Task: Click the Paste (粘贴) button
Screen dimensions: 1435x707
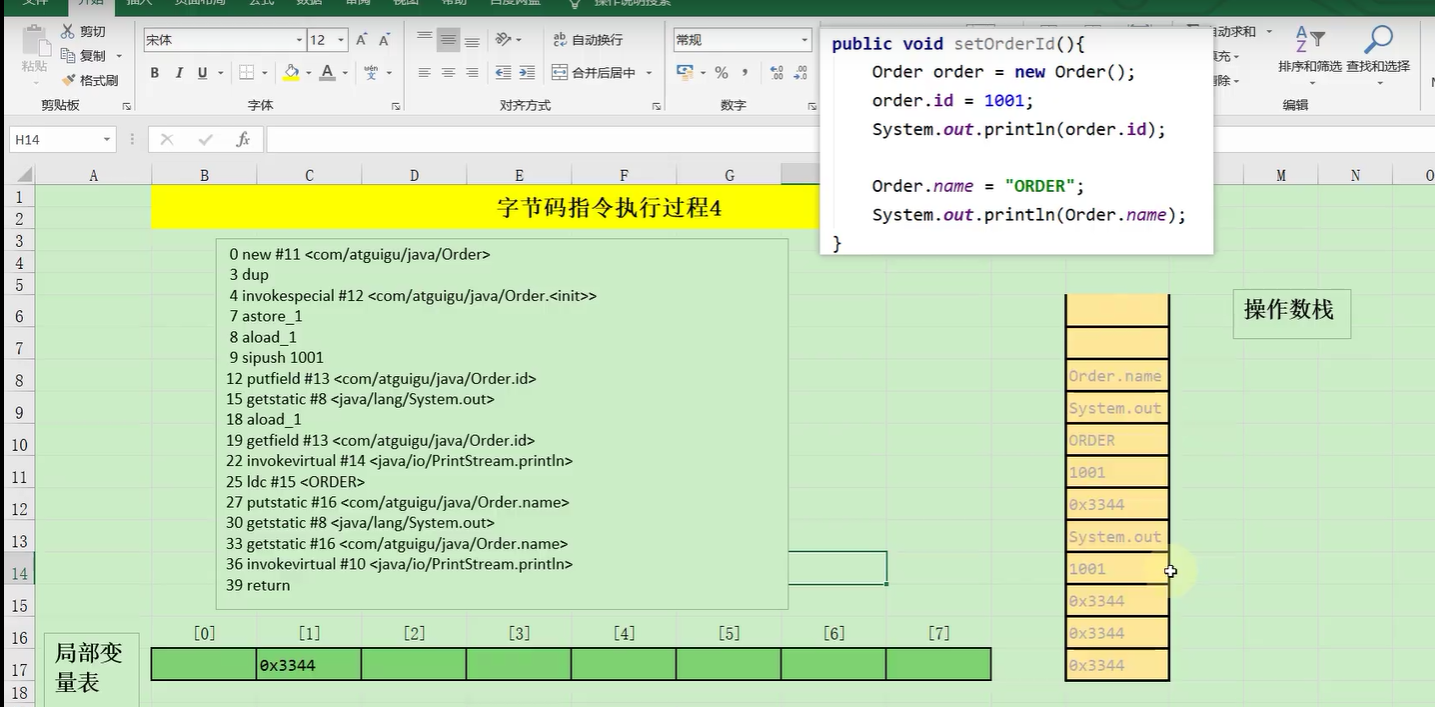Action: point(34,50)
